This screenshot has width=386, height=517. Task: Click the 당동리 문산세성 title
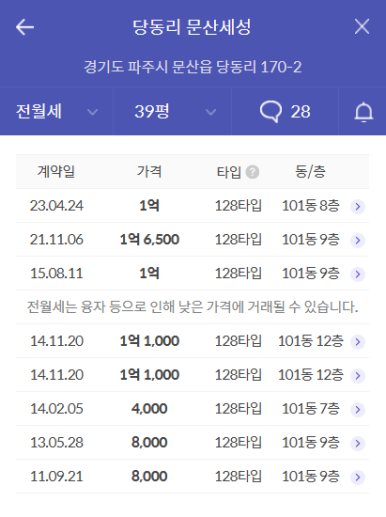tap(192, 27)
